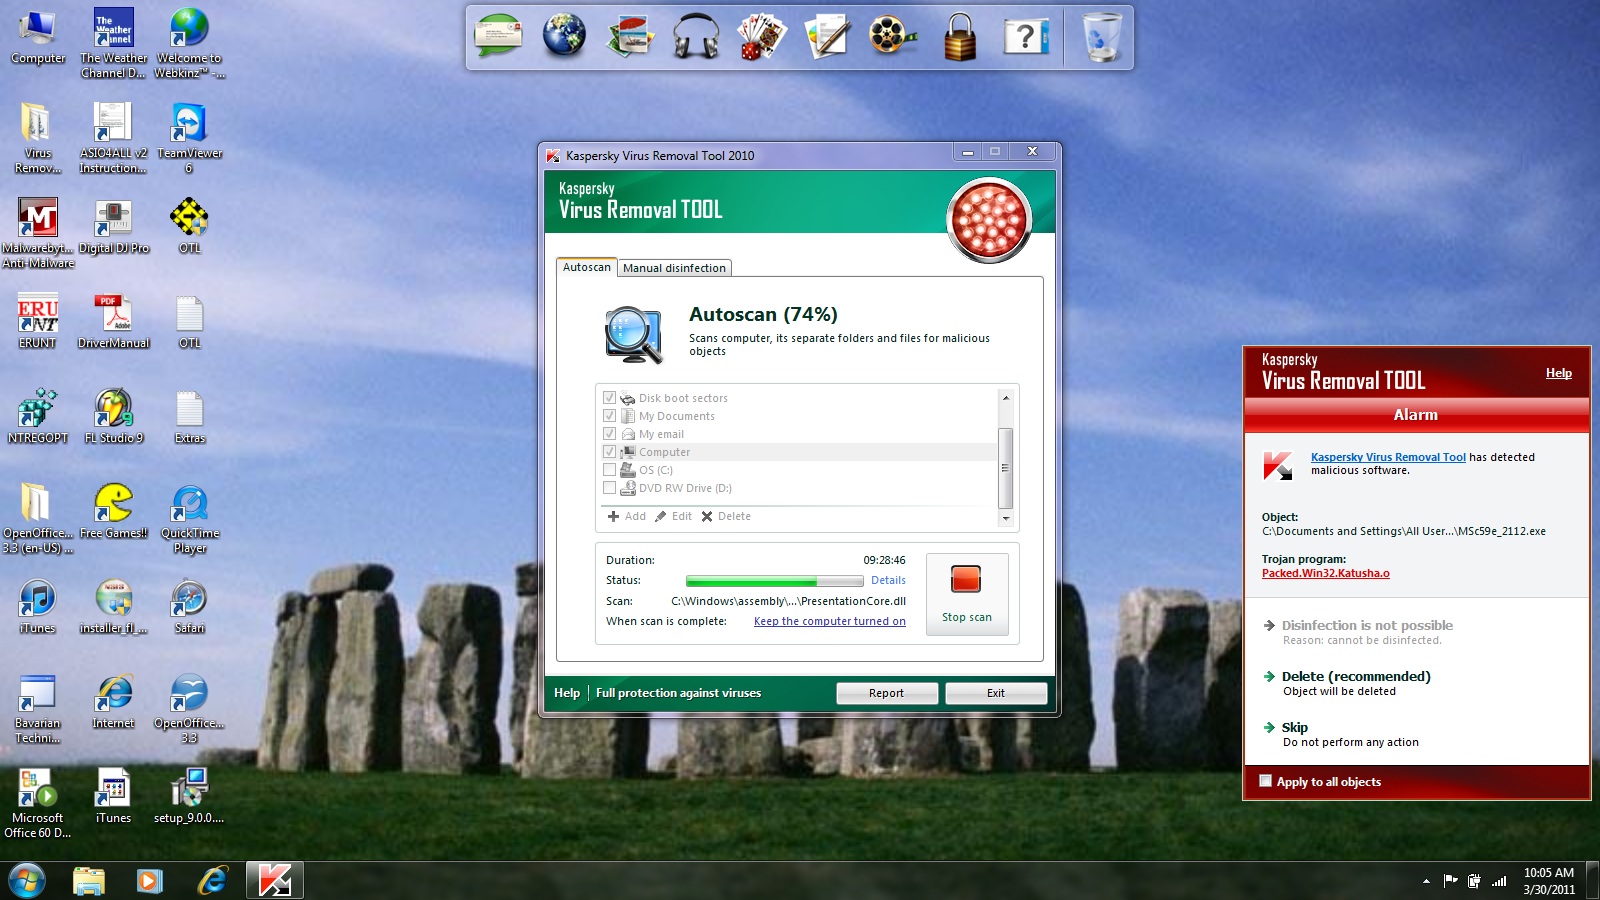
Task: Click scan list scrollbar down arrow
Action: click(x=1006, y=519)
